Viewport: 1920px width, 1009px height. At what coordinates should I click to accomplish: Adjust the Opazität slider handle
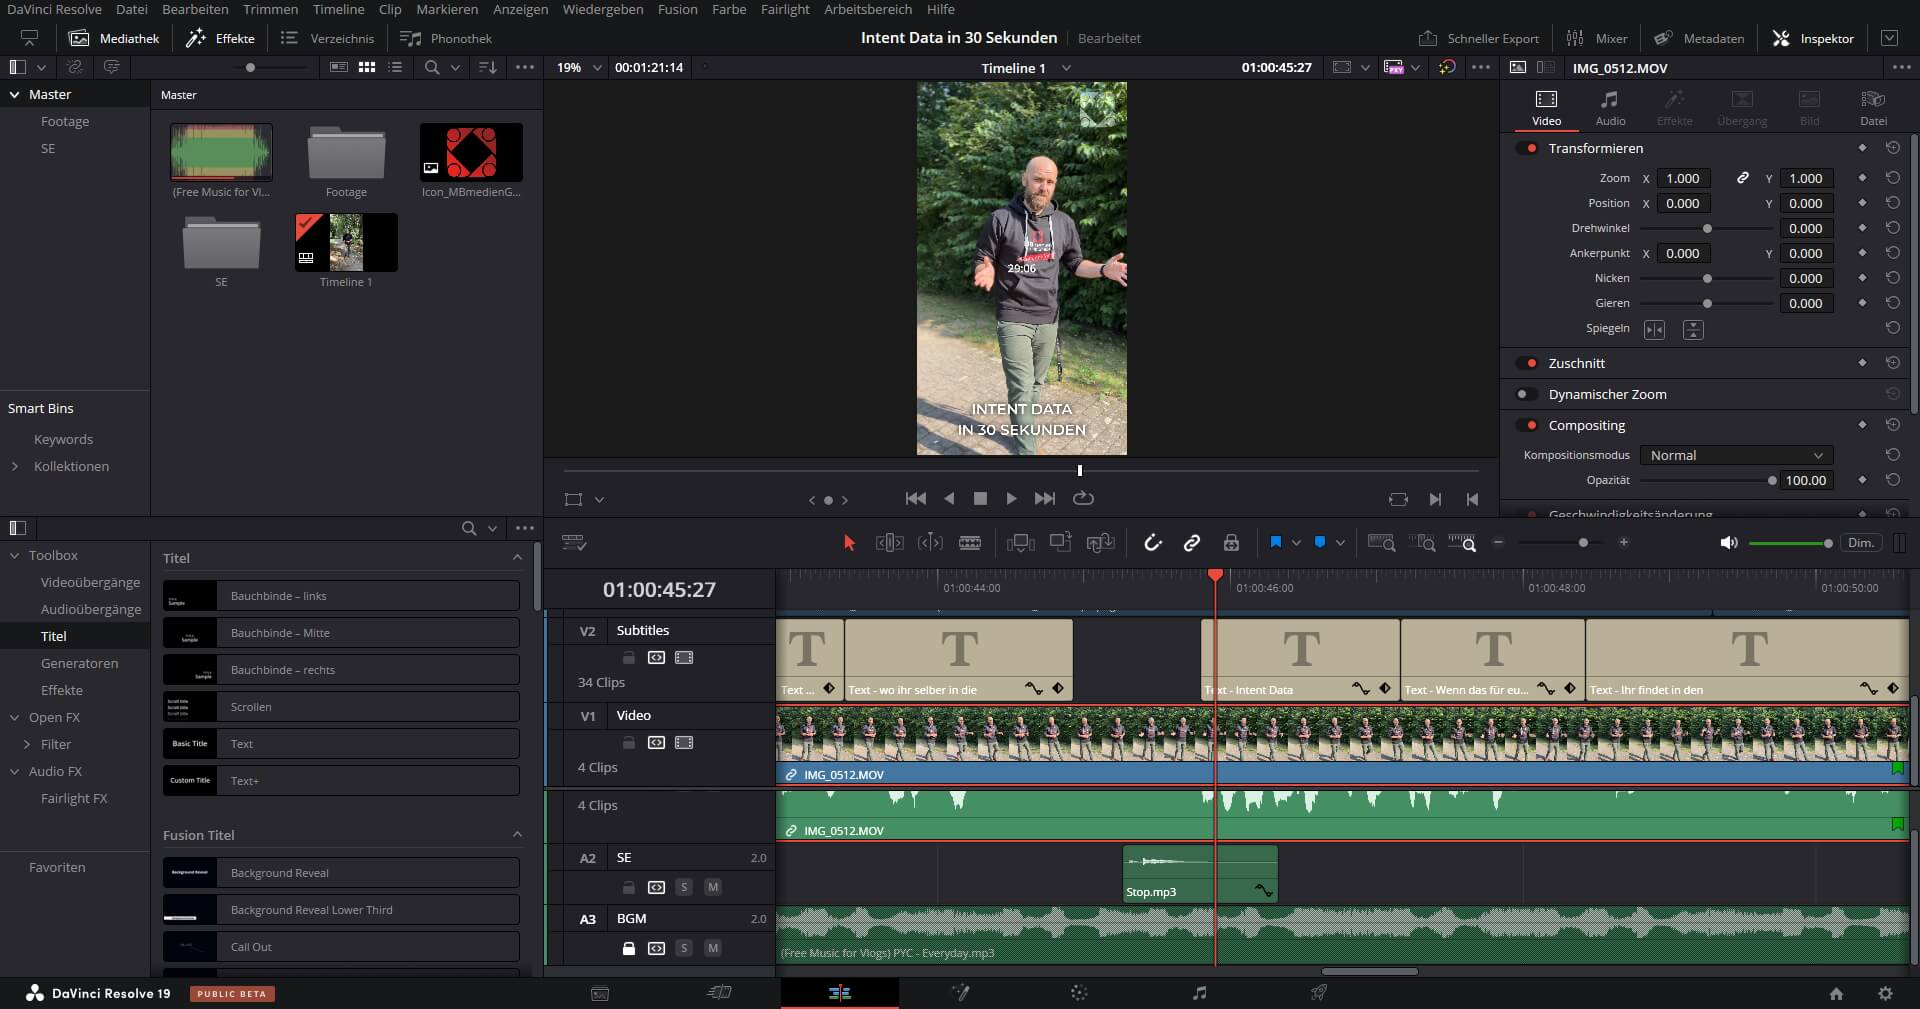pos(1772,481)
